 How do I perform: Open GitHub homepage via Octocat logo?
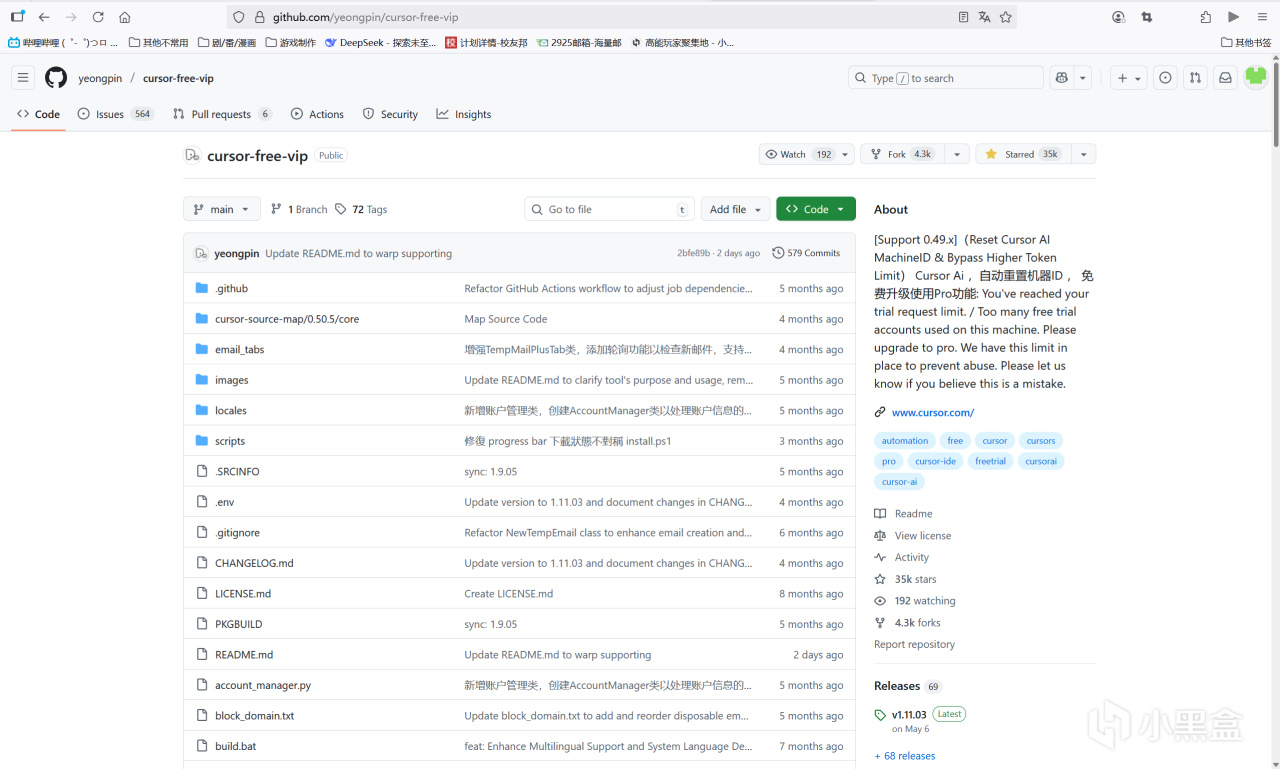(x=56, y=78)
